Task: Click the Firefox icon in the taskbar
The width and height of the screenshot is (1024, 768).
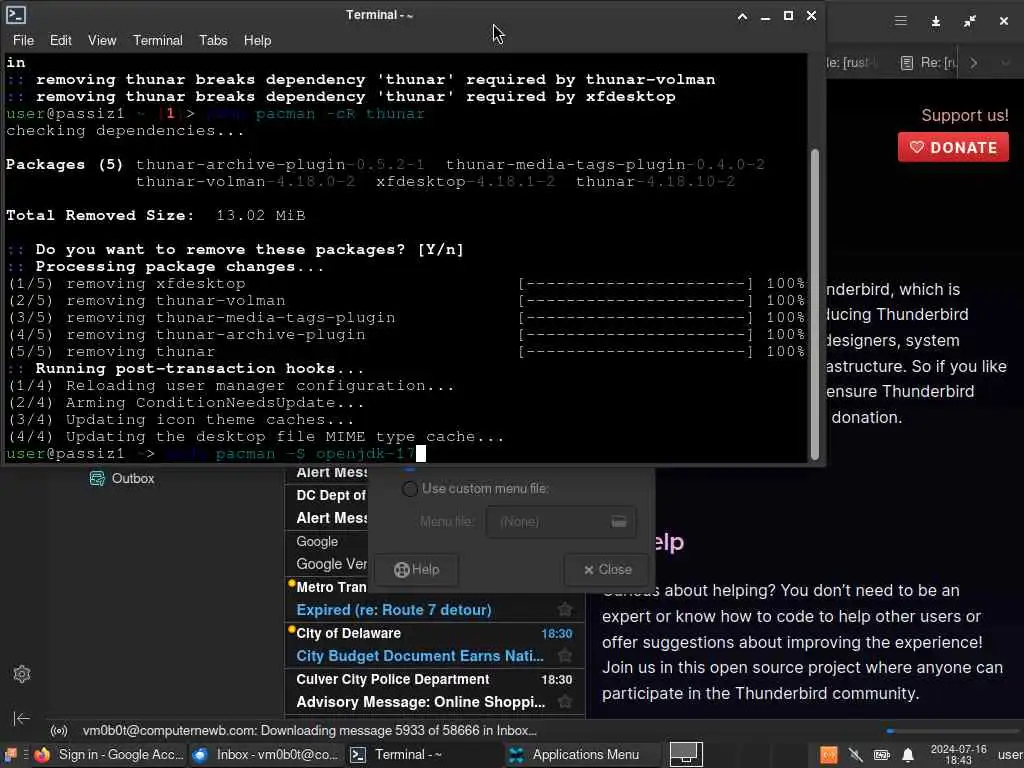Action: coord(43,755)
